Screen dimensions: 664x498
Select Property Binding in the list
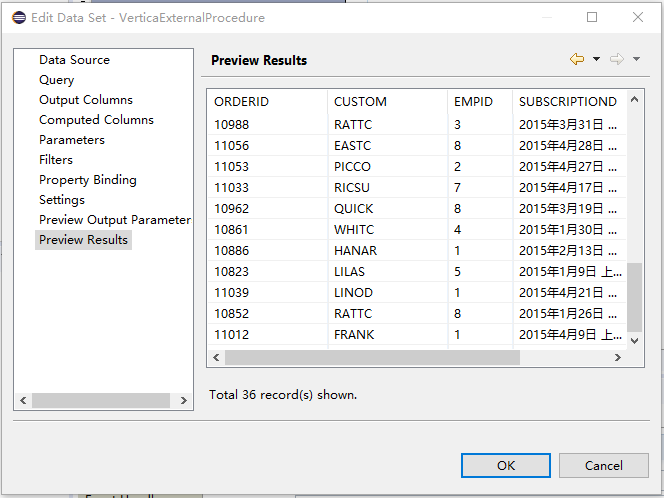pyautogui.click(x=87, y=180)
